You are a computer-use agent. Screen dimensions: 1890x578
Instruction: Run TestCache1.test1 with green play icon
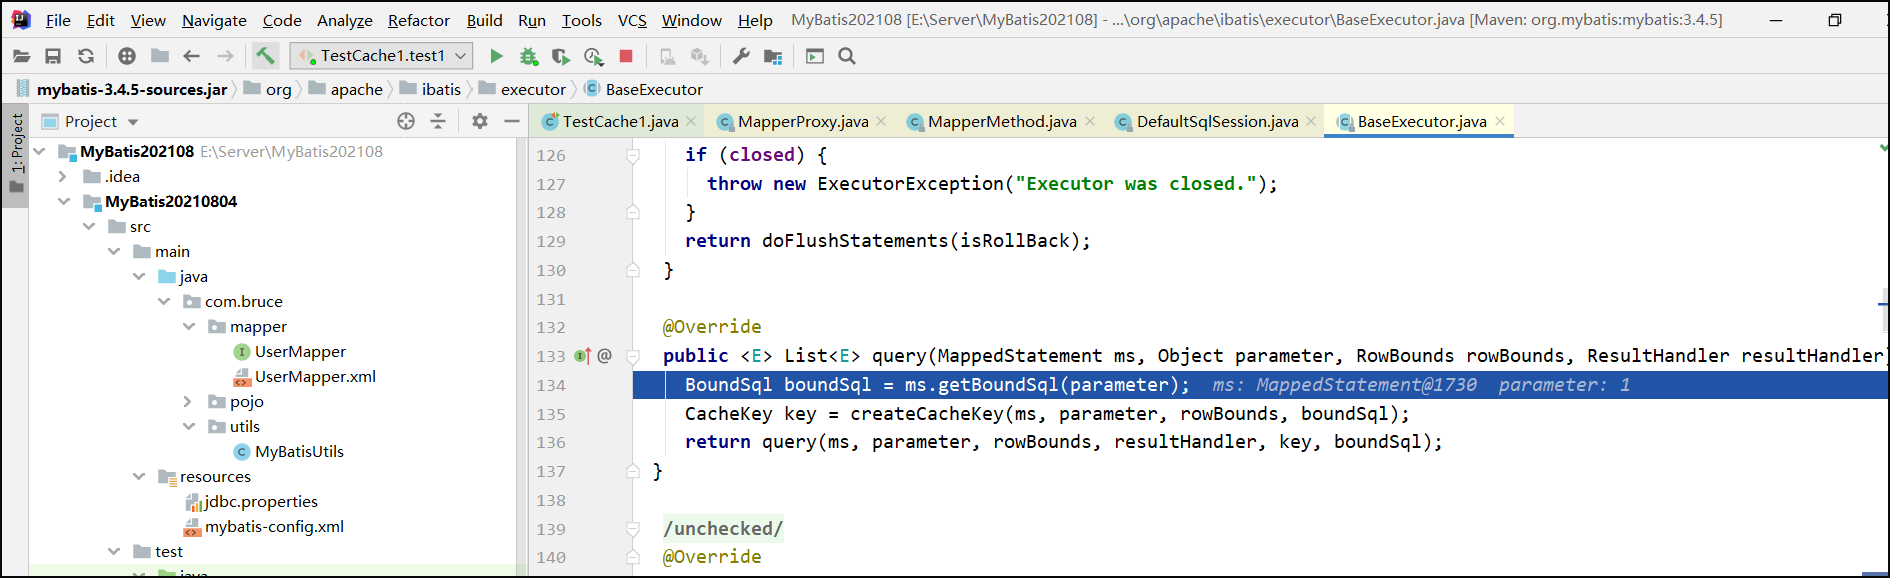click(x=496, y=57)
